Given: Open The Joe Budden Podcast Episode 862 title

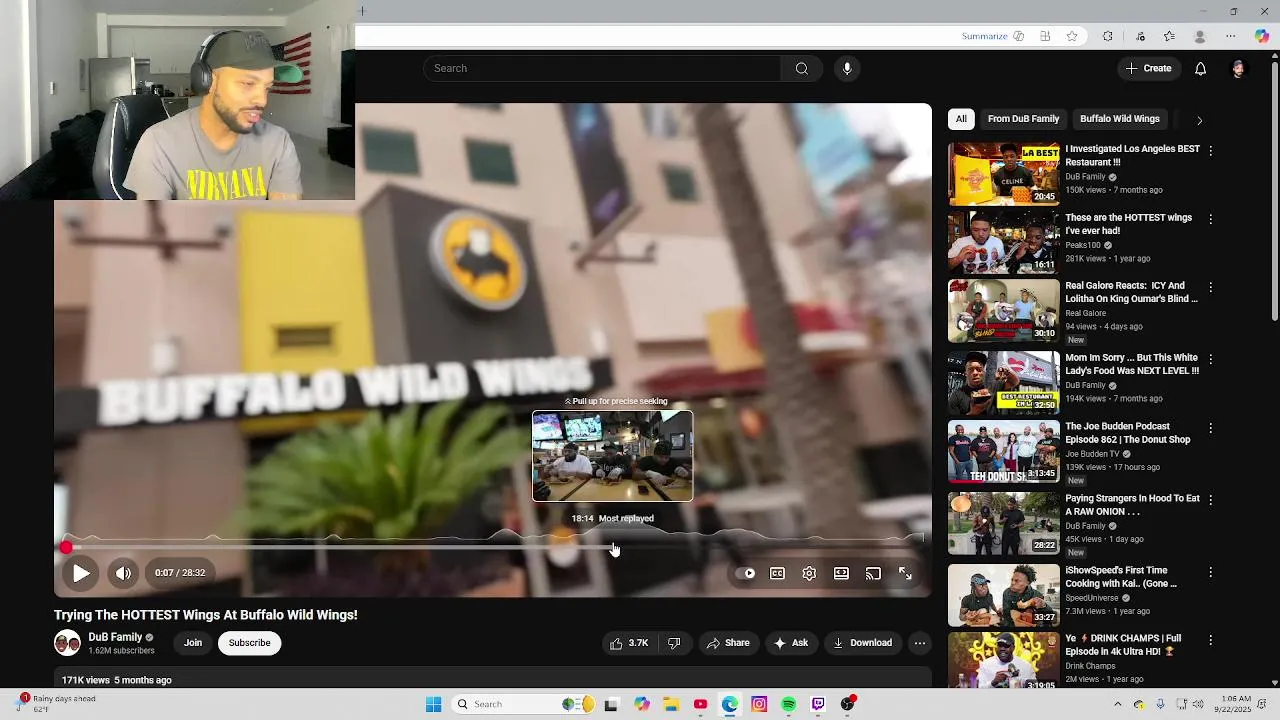Looking at the screenshot, I should point(1127,433).
